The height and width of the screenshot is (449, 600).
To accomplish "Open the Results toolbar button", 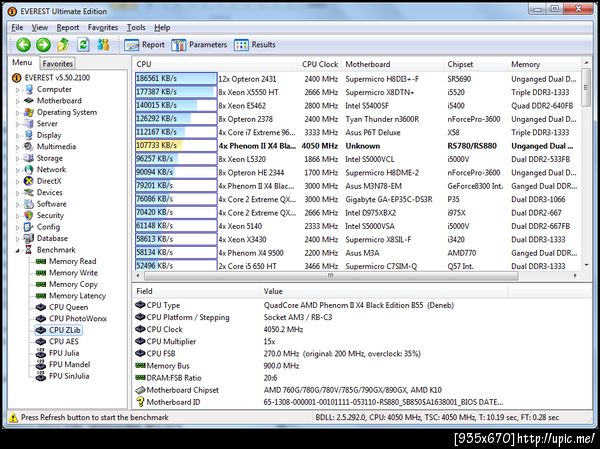I will coord(254,45).
